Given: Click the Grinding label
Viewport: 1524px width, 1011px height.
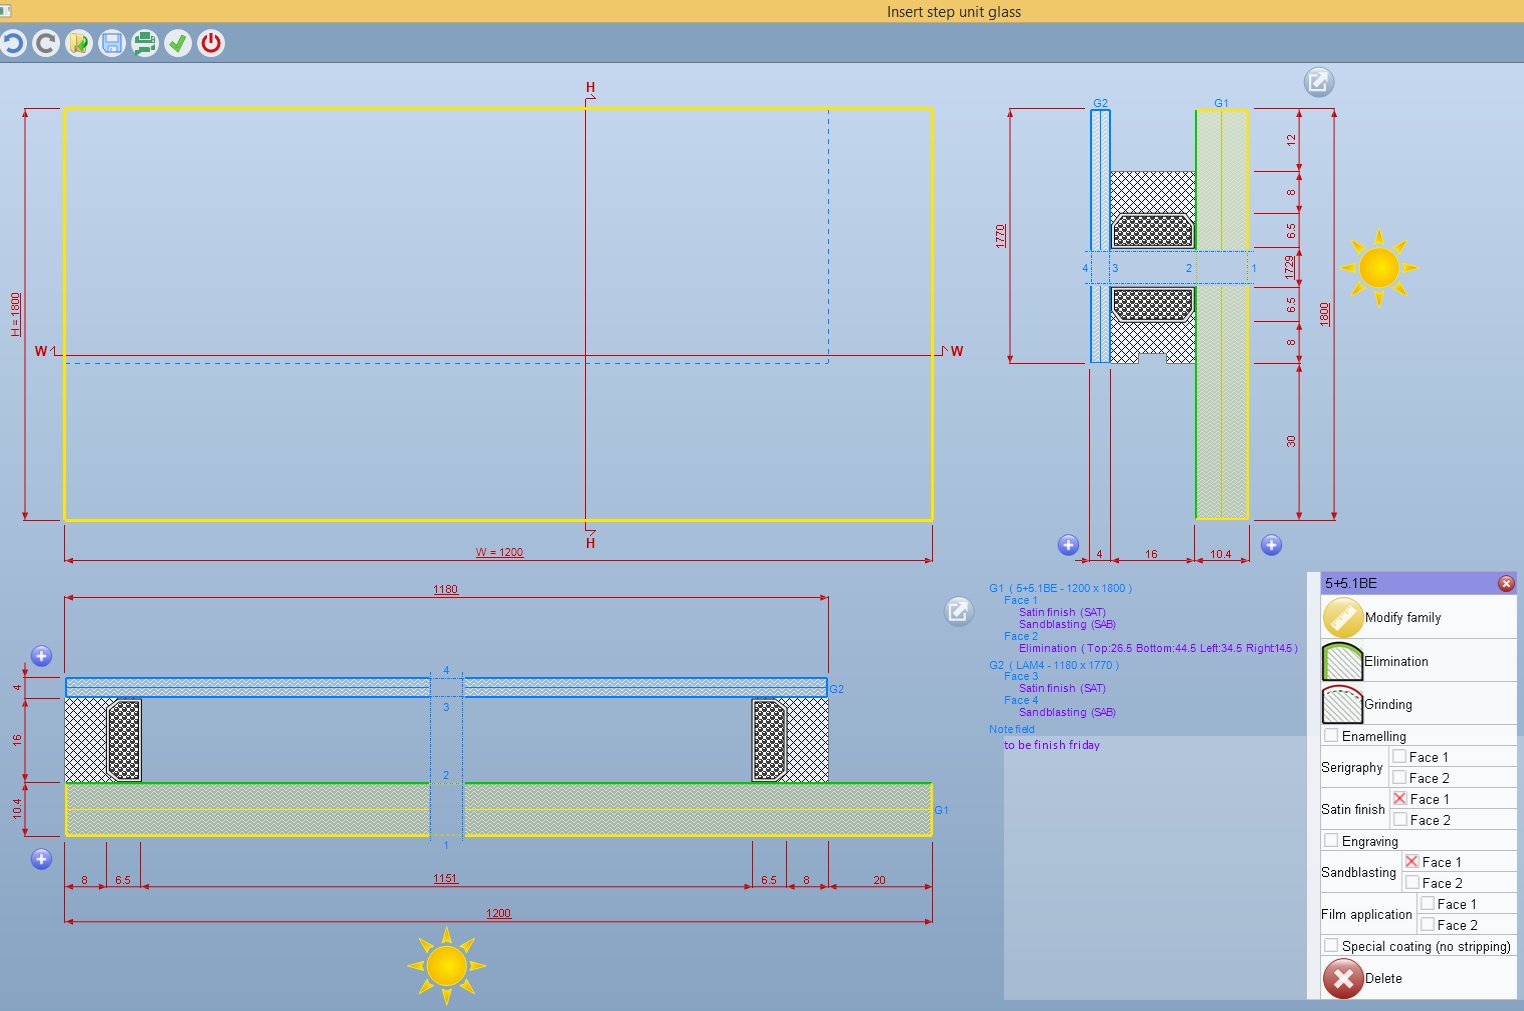Looking at the screenshot, I should [x=1388, y=705].
